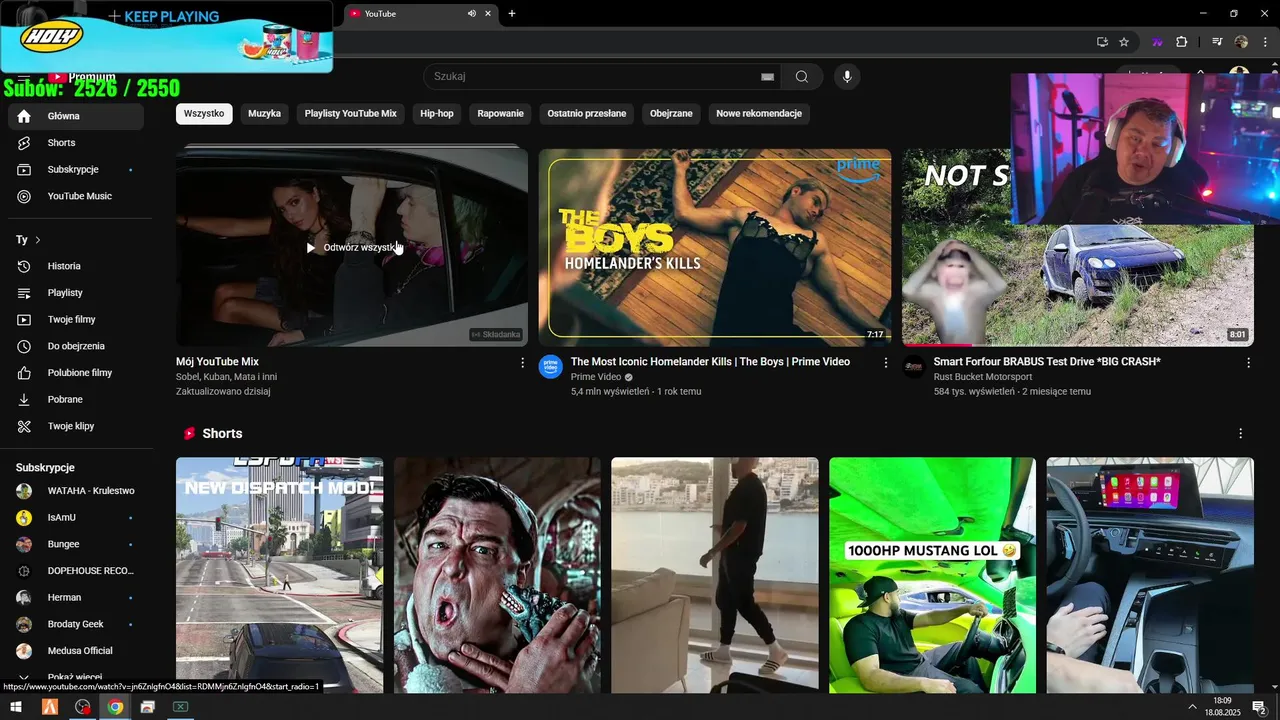Expand the Ty section chevron
Viewport: 1280px width, 720px height.
(38, 240)
